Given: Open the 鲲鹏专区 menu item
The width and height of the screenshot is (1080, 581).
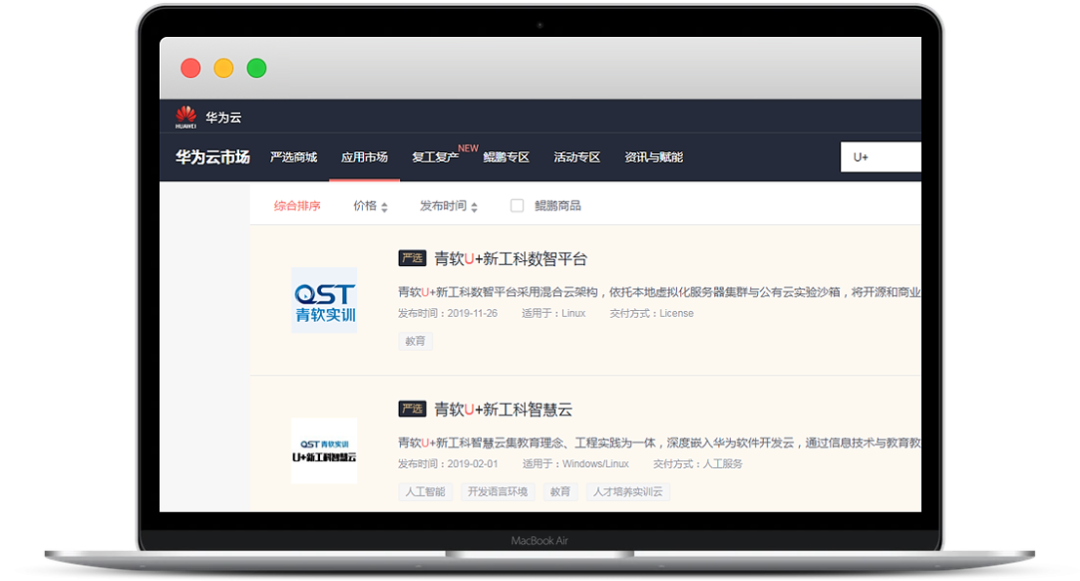Looking at the screenshot, I should (506, 157).
